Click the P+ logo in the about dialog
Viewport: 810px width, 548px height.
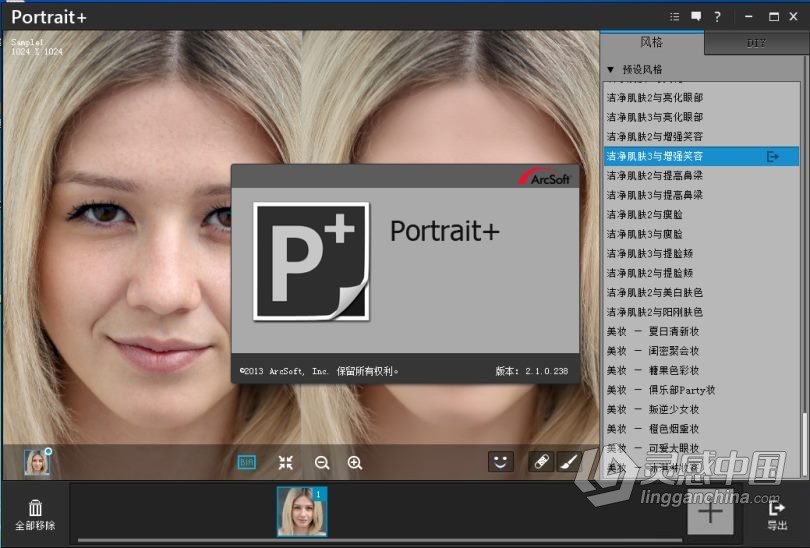(311, 261)
